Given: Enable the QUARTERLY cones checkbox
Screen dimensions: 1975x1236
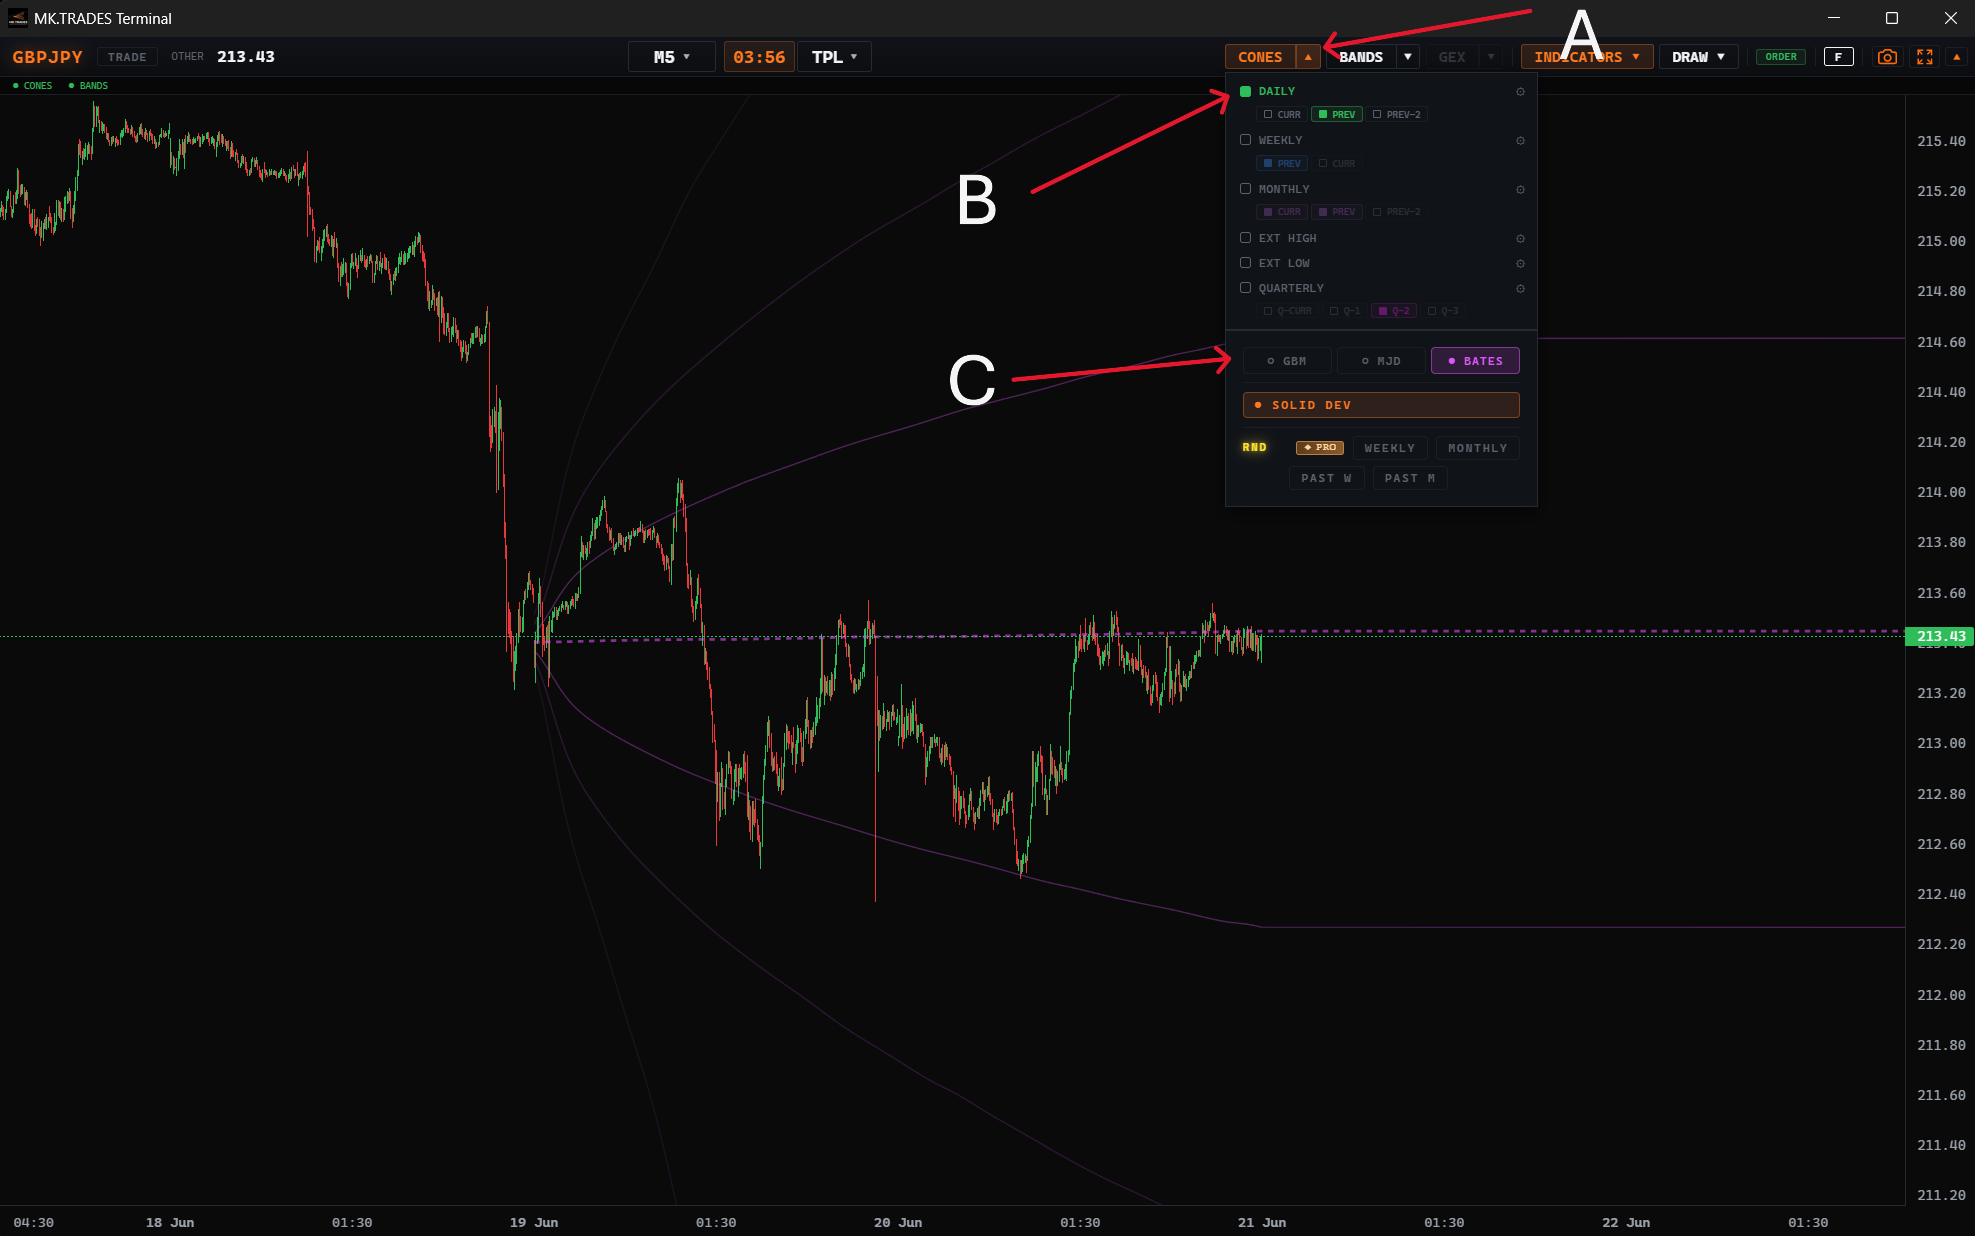Looking at the screenshot, I should click(x=1245, y=288).
